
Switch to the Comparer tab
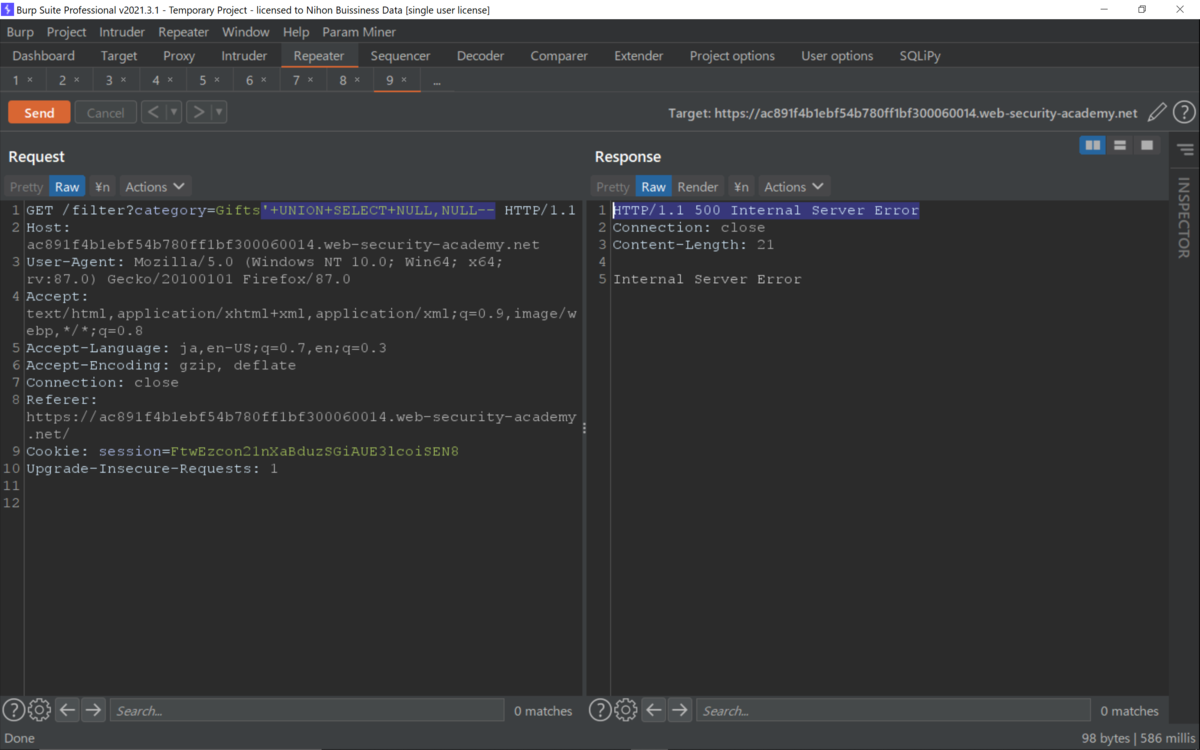point(559,56)
